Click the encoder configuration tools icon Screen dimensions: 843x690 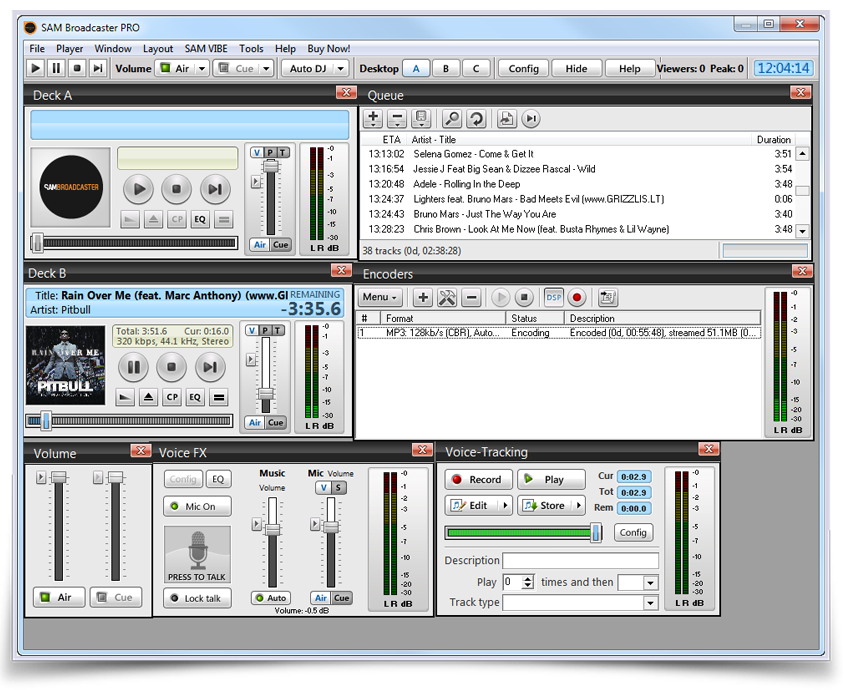pyautogui.click(x=447, y=298)
